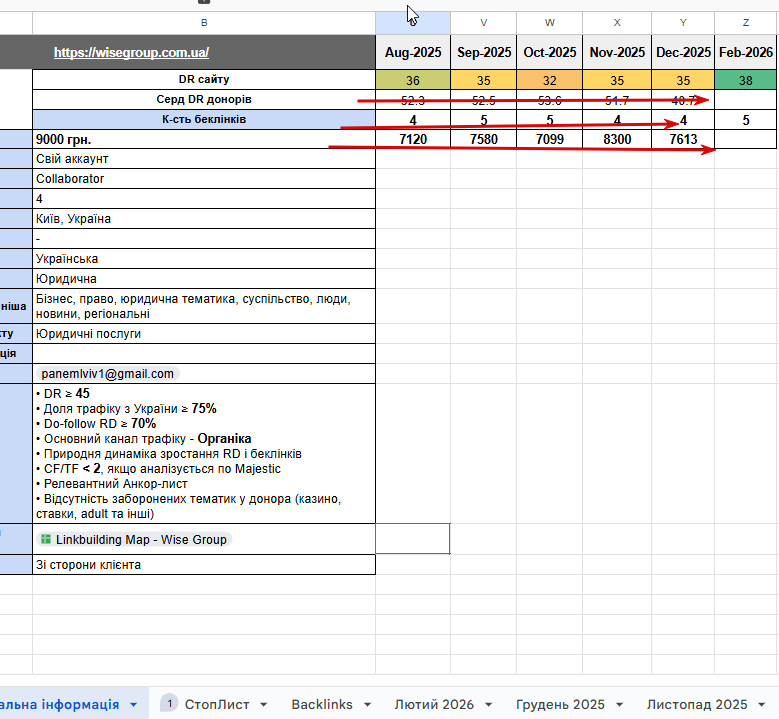Select the DR cell with value 36
The height and width of the screenshot is (719, 779).
click(x=413, y=80)
